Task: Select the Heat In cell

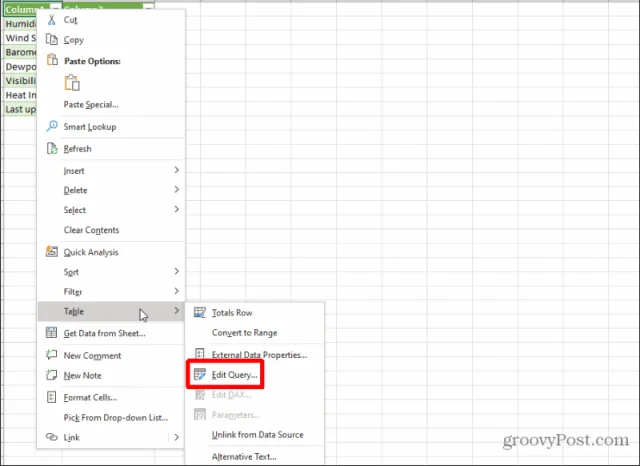Action: click(20, 95)
